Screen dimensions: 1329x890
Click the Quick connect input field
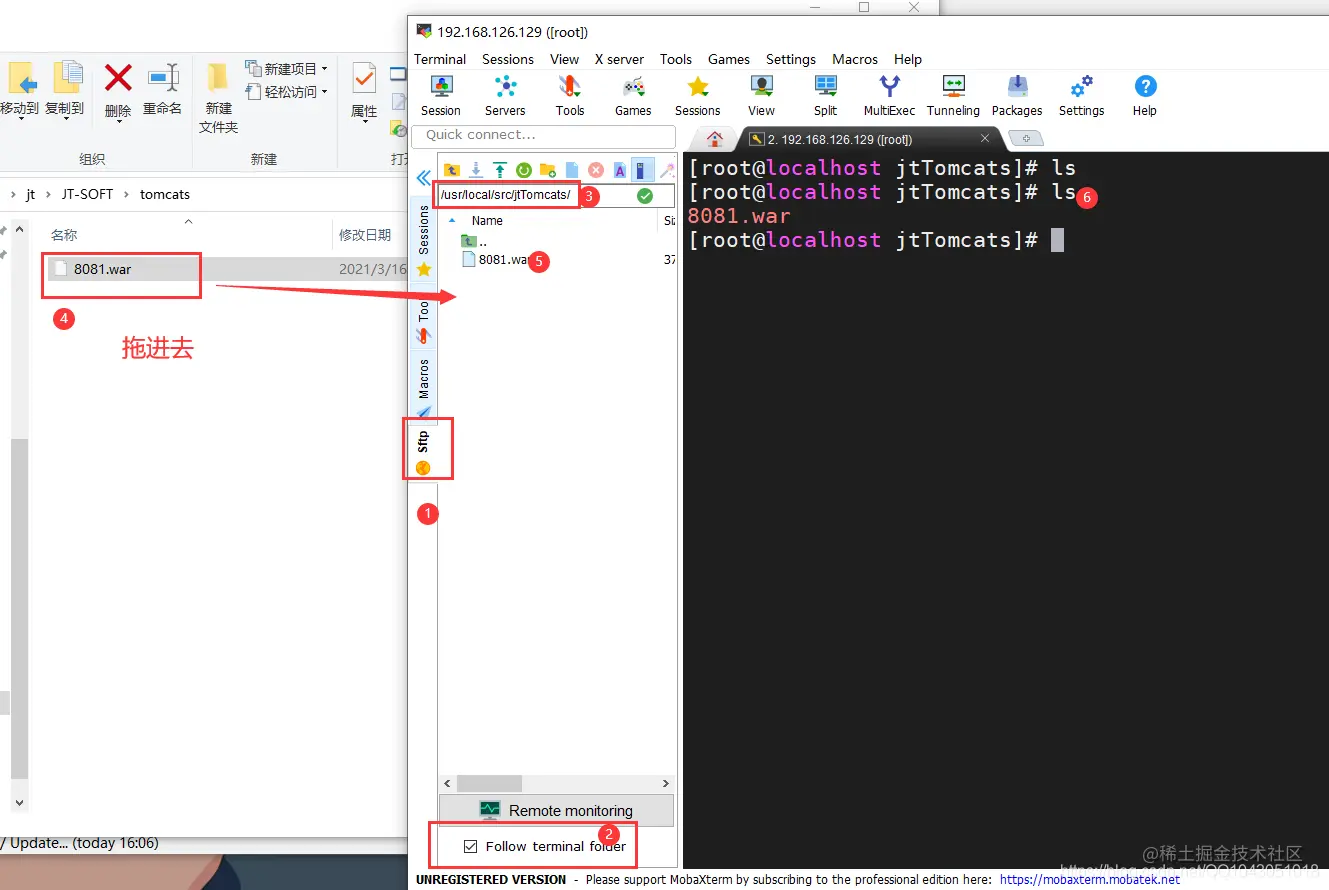pyautogui.click(x=544, y=135)
